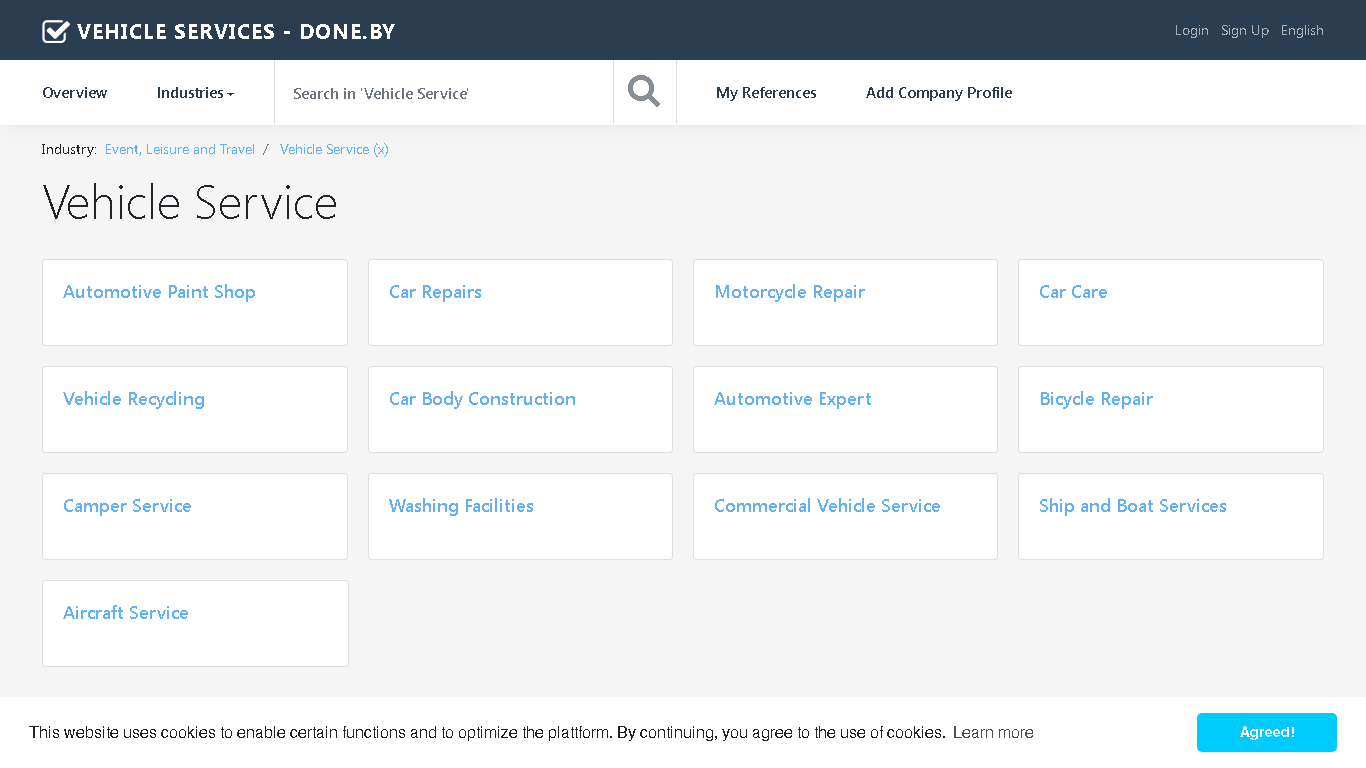Open the Industries dropdown menu
This screenshot has width=1366, height=768.
click(195, 93)
